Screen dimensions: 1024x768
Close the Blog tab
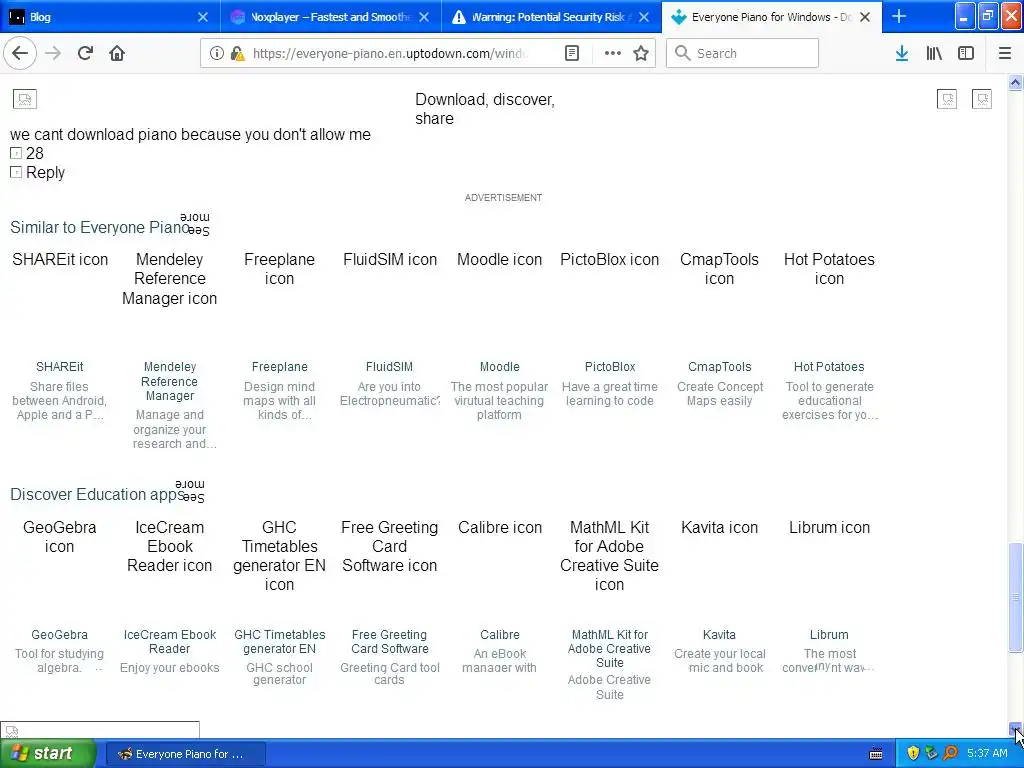203,17
